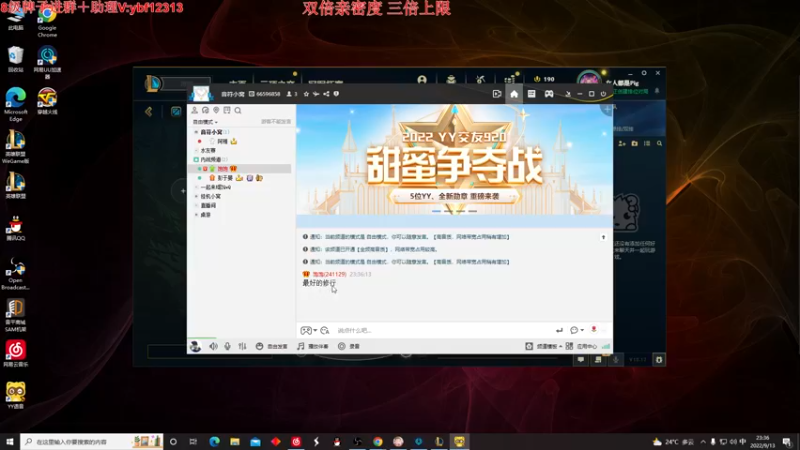The width and height of the screenshot is (800, 450).
Task: Open Windows Start menu
Action: pos(10,441)
